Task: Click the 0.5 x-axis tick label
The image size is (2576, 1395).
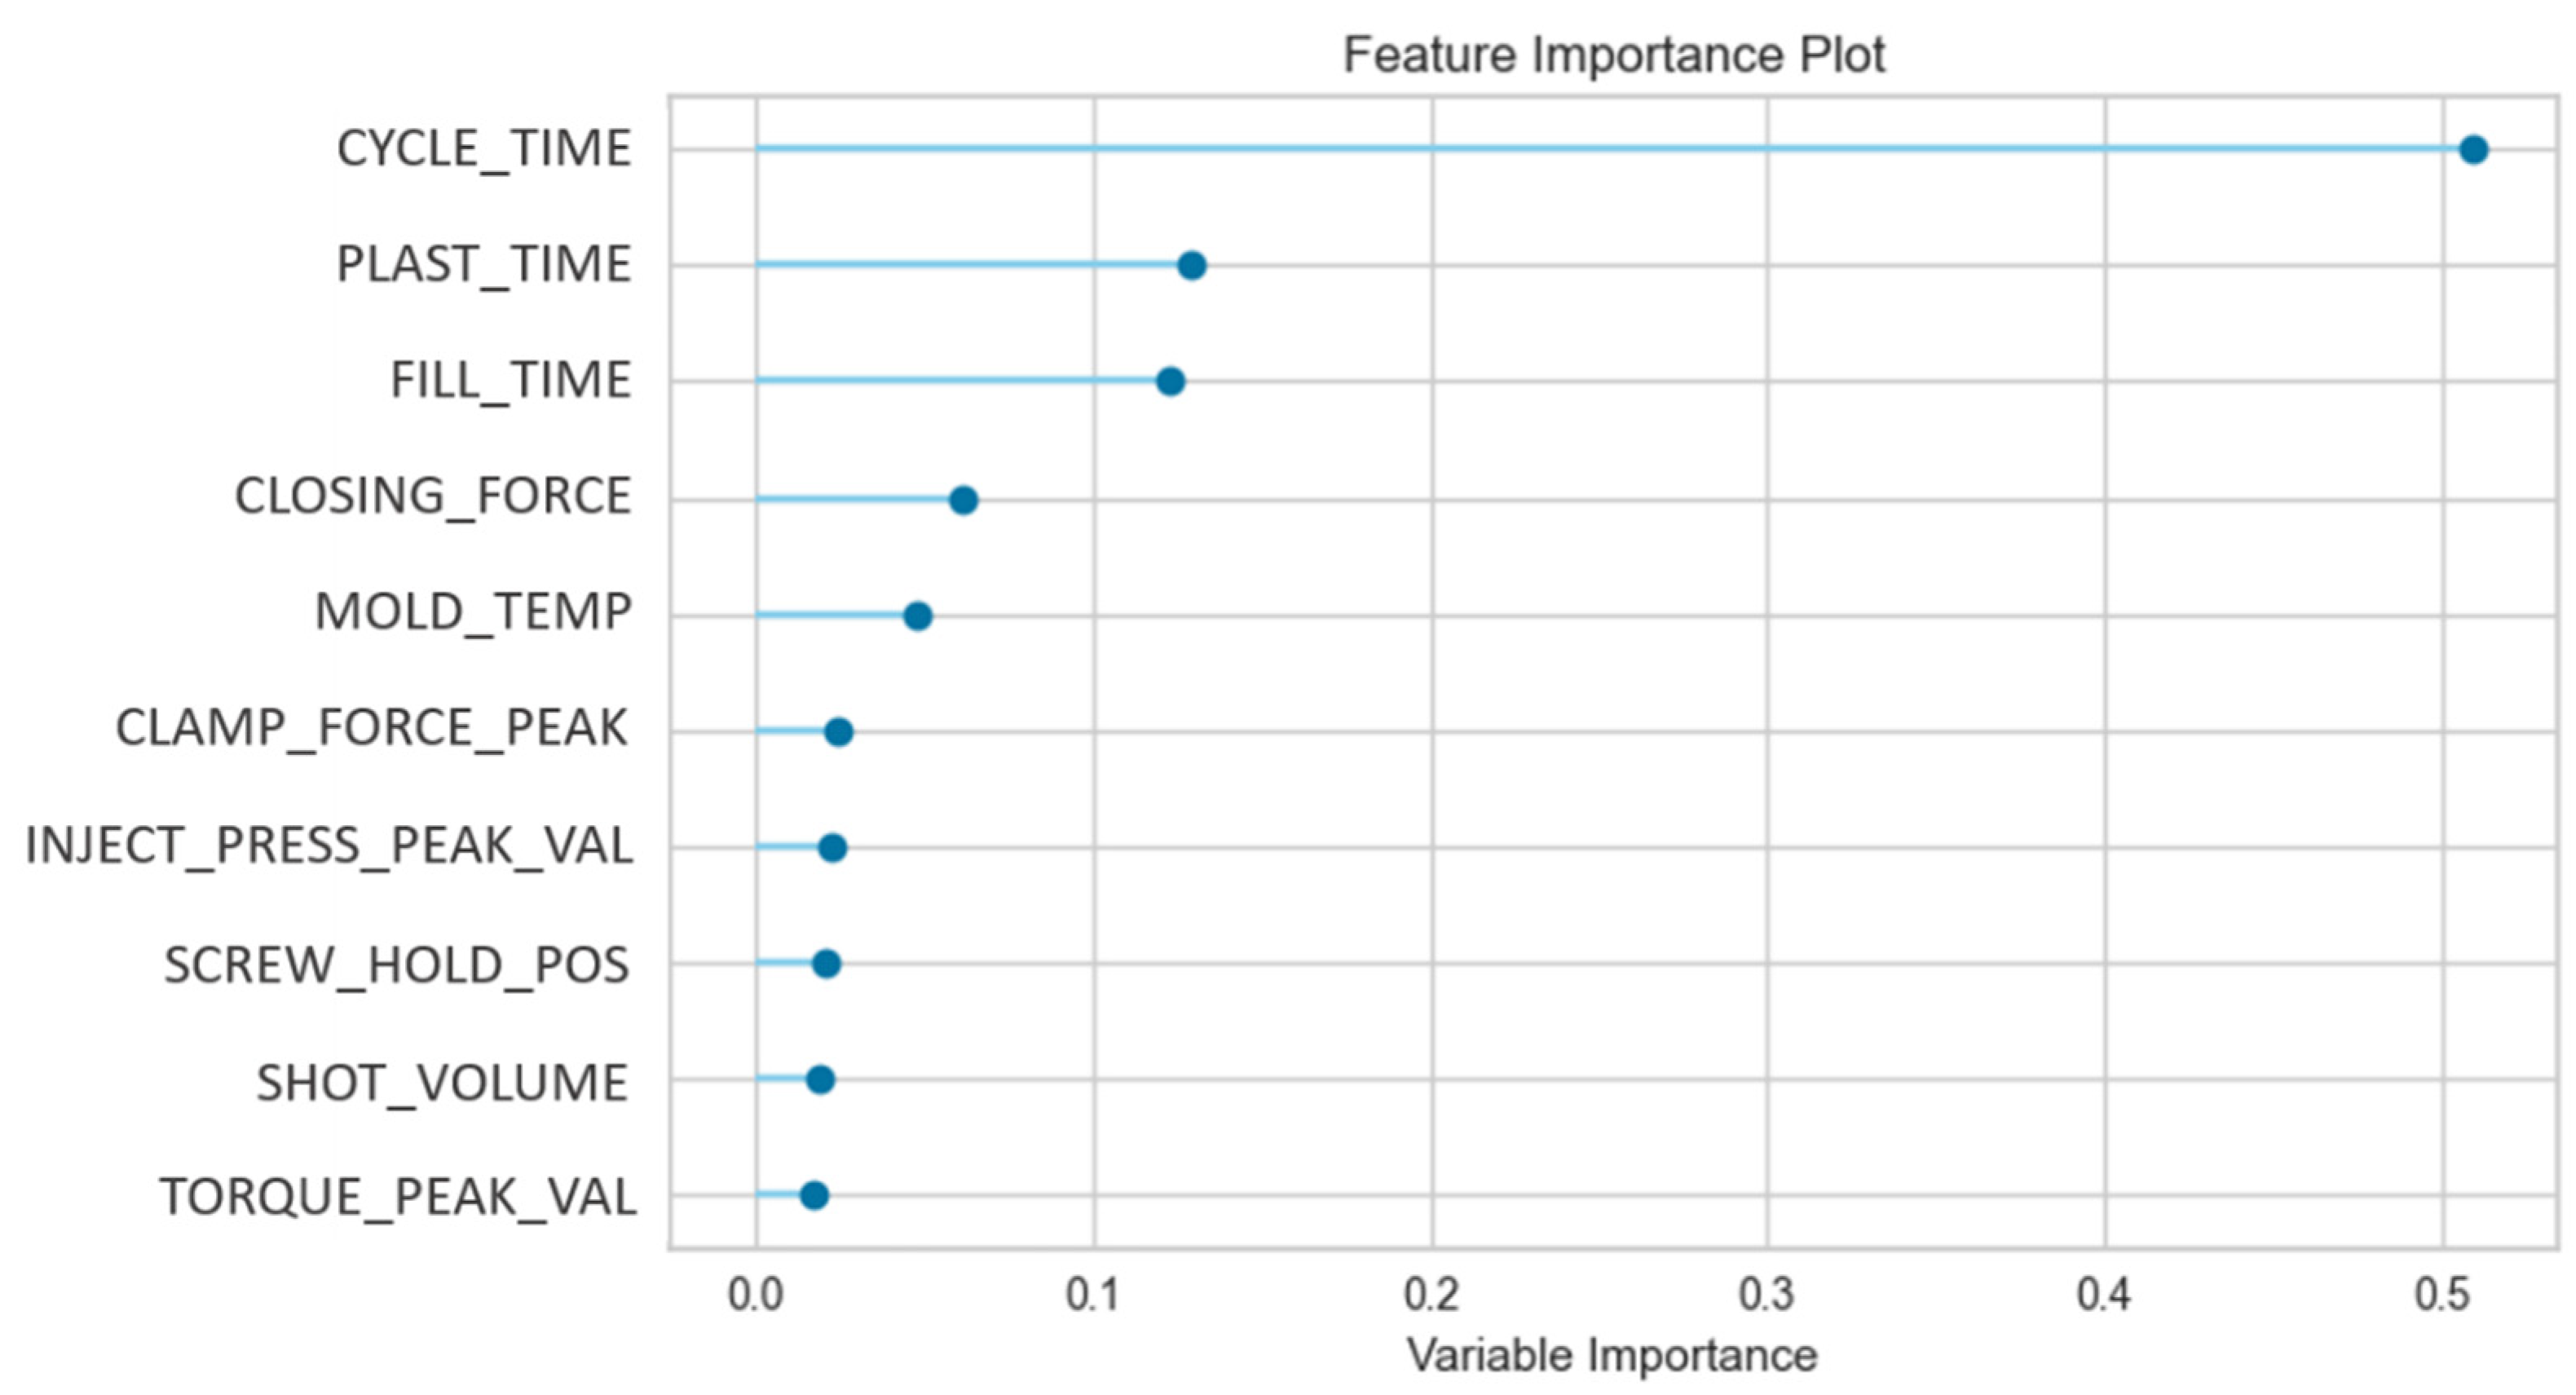Action: click(x=2442, y=1296)
